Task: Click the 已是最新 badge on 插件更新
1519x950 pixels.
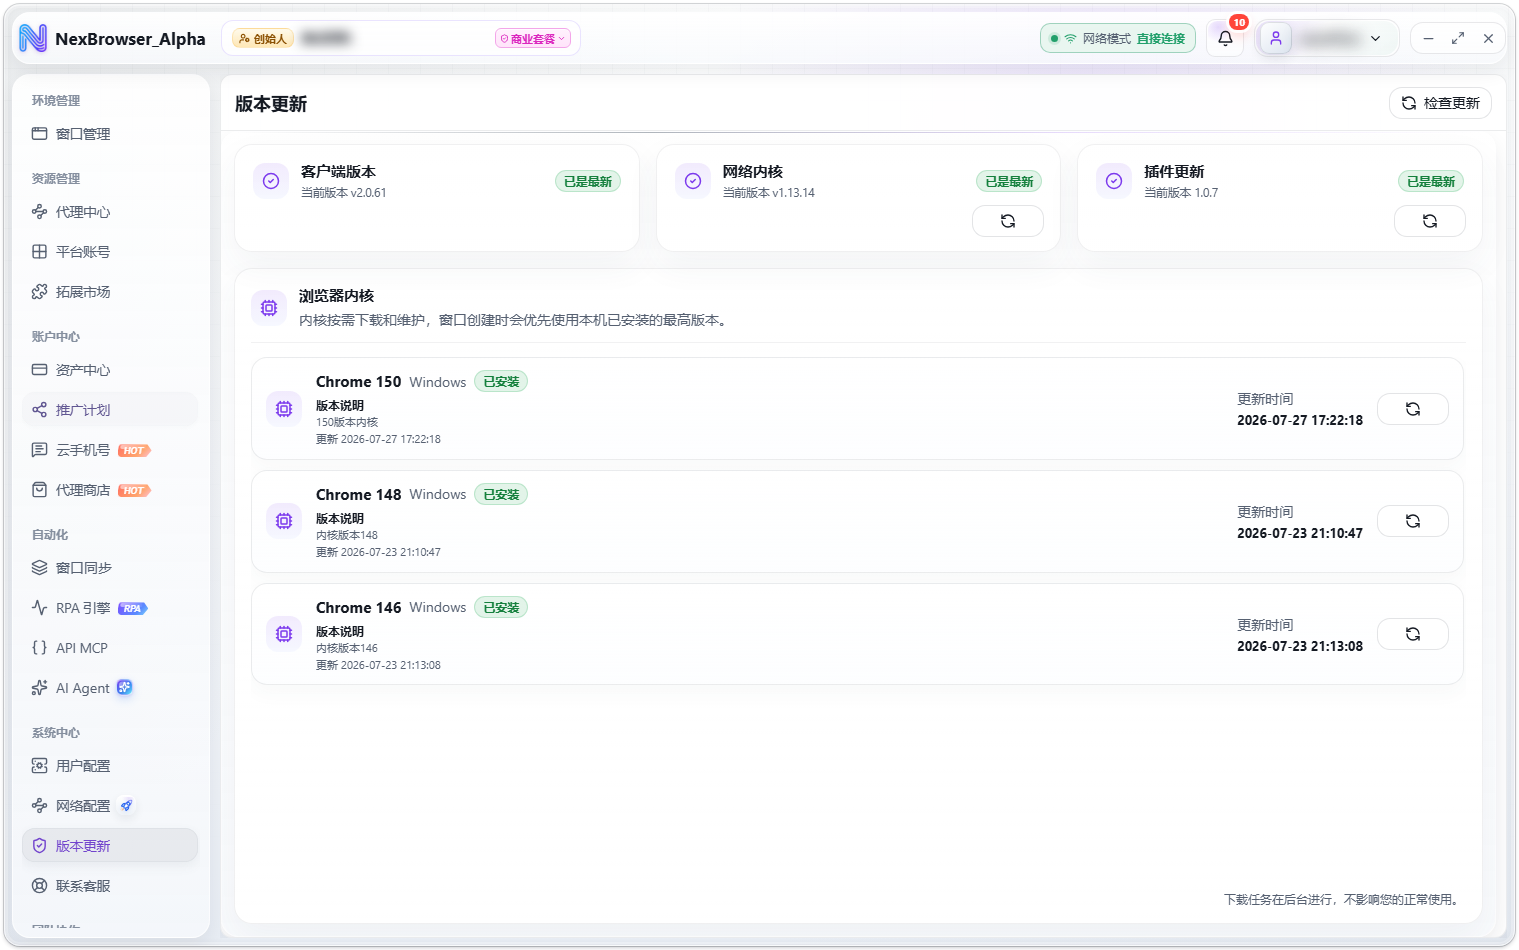Action: [x=1431, y=182]
